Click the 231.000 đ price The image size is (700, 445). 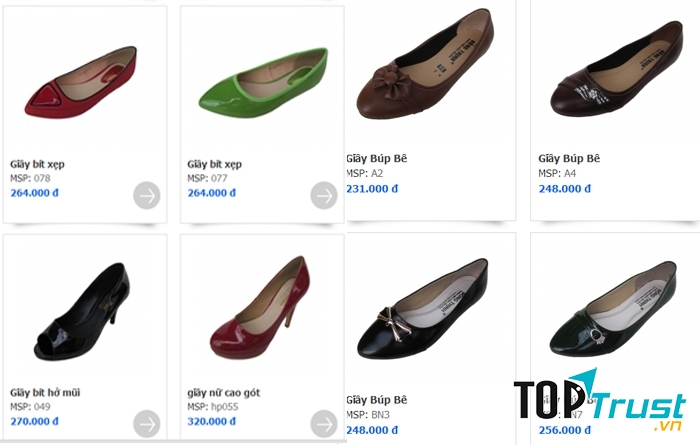coord(372,188)
